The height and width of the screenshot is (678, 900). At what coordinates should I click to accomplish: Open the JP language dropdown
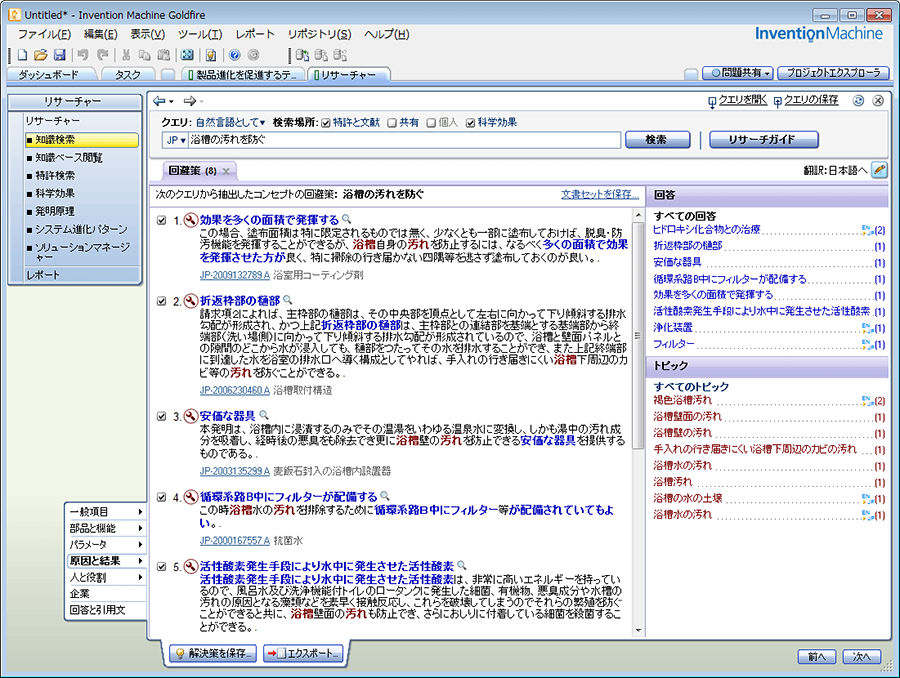point(176,140)
